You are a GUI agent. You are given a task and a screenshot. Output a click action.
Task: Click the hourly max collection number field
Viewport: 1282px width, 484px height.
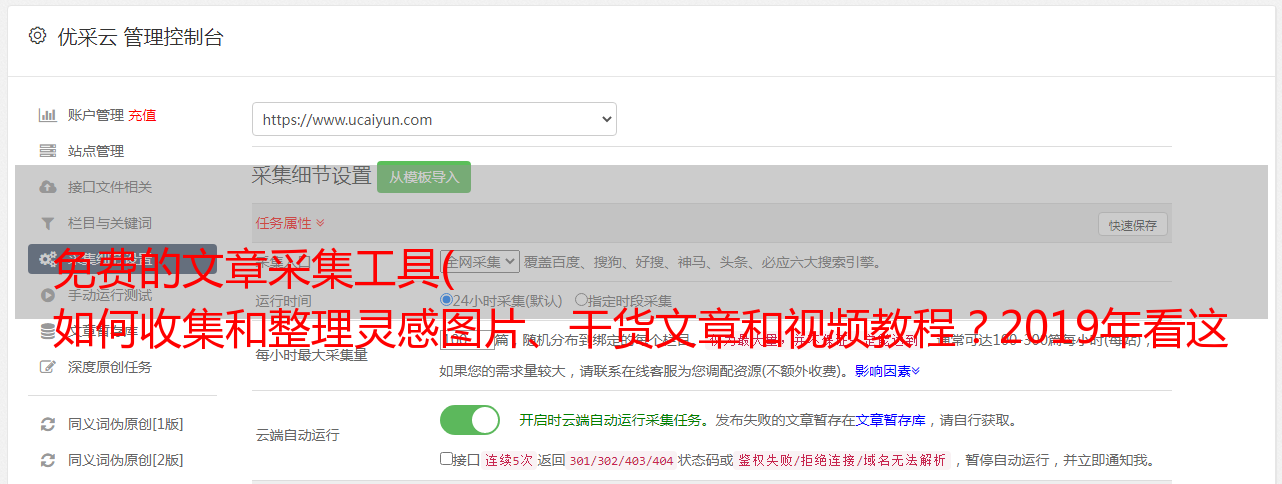tap(467, 340)
